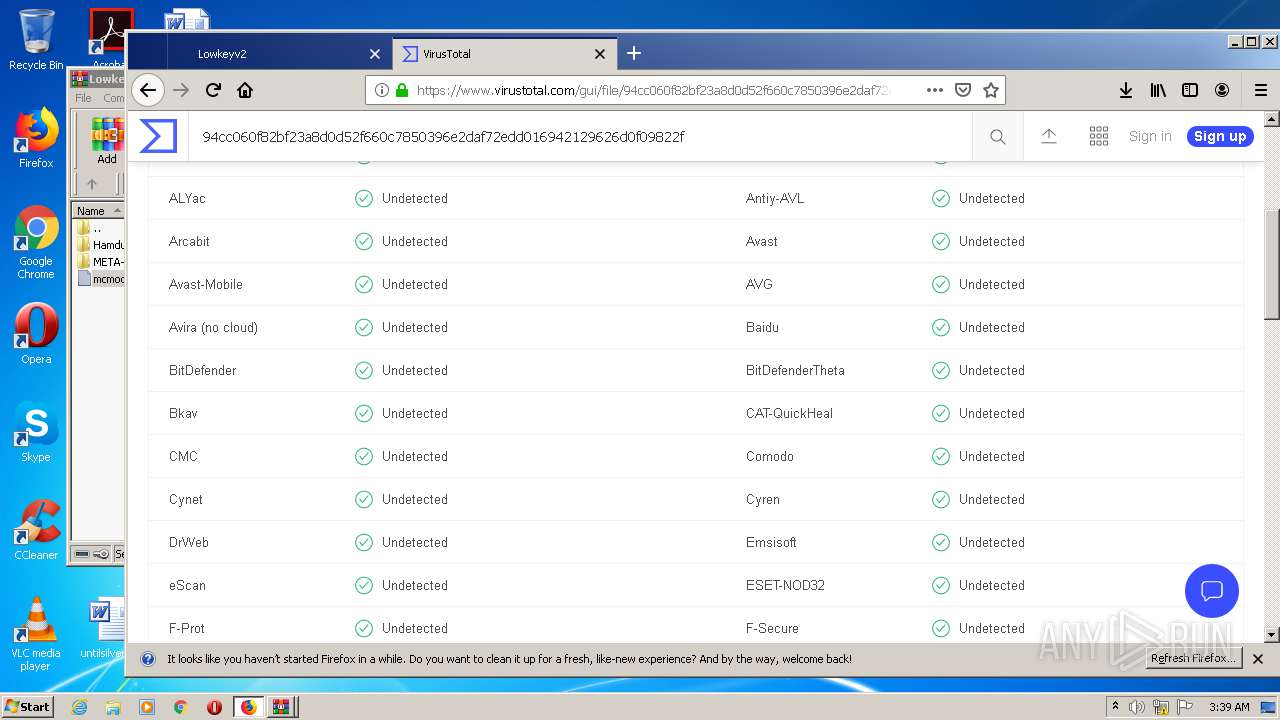Click Sign in link
This screenshot has height=720, width=1280.
(x=1150, y=137)
